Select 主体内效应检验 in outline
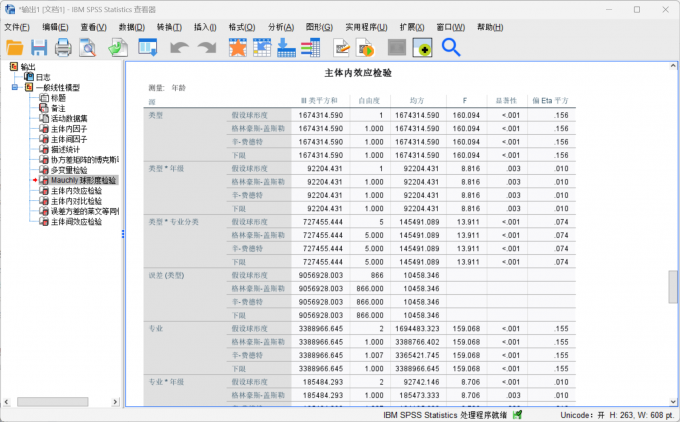 click(76, 191)
